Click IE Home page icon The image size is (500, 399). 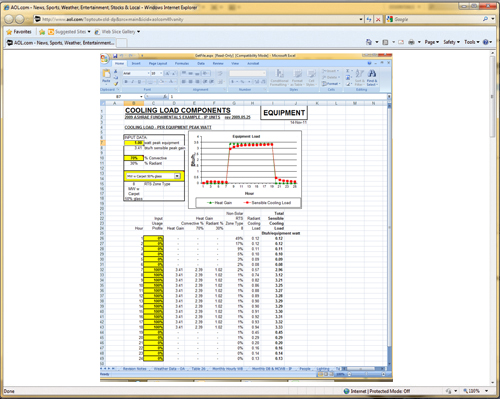[x=369, y=42]
